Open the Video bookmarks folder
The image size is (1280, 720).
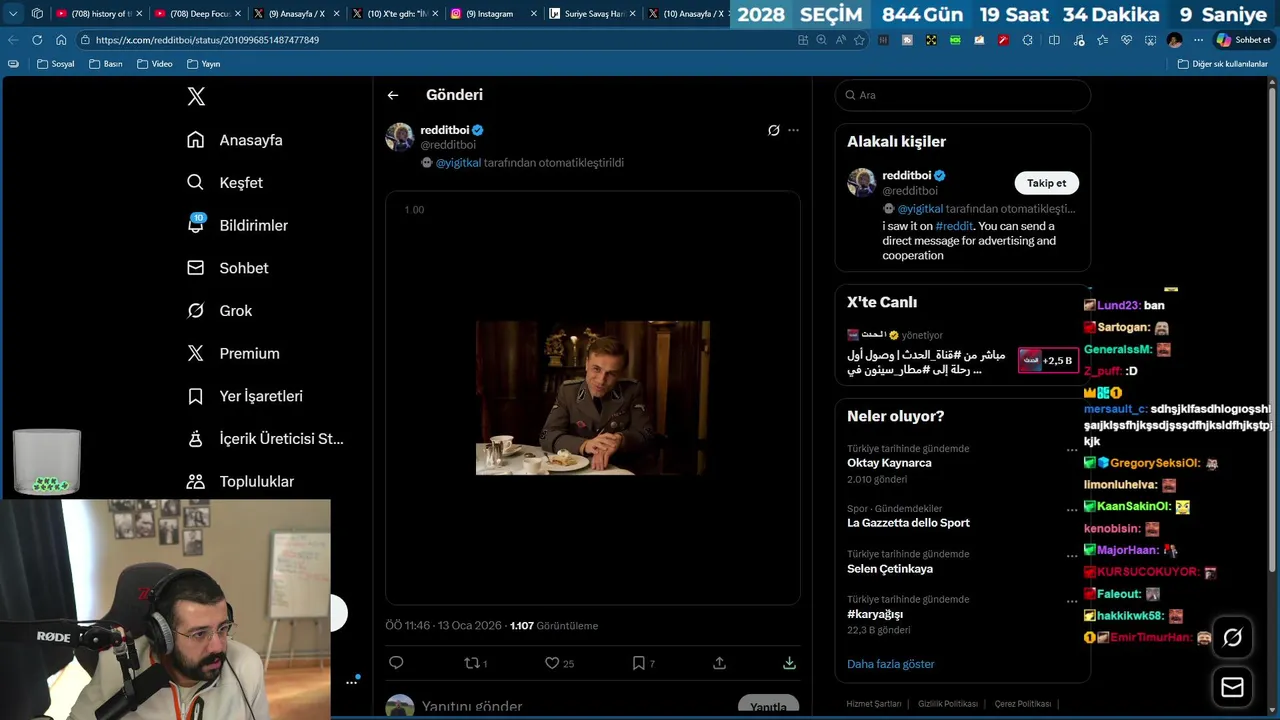(155, 64)
